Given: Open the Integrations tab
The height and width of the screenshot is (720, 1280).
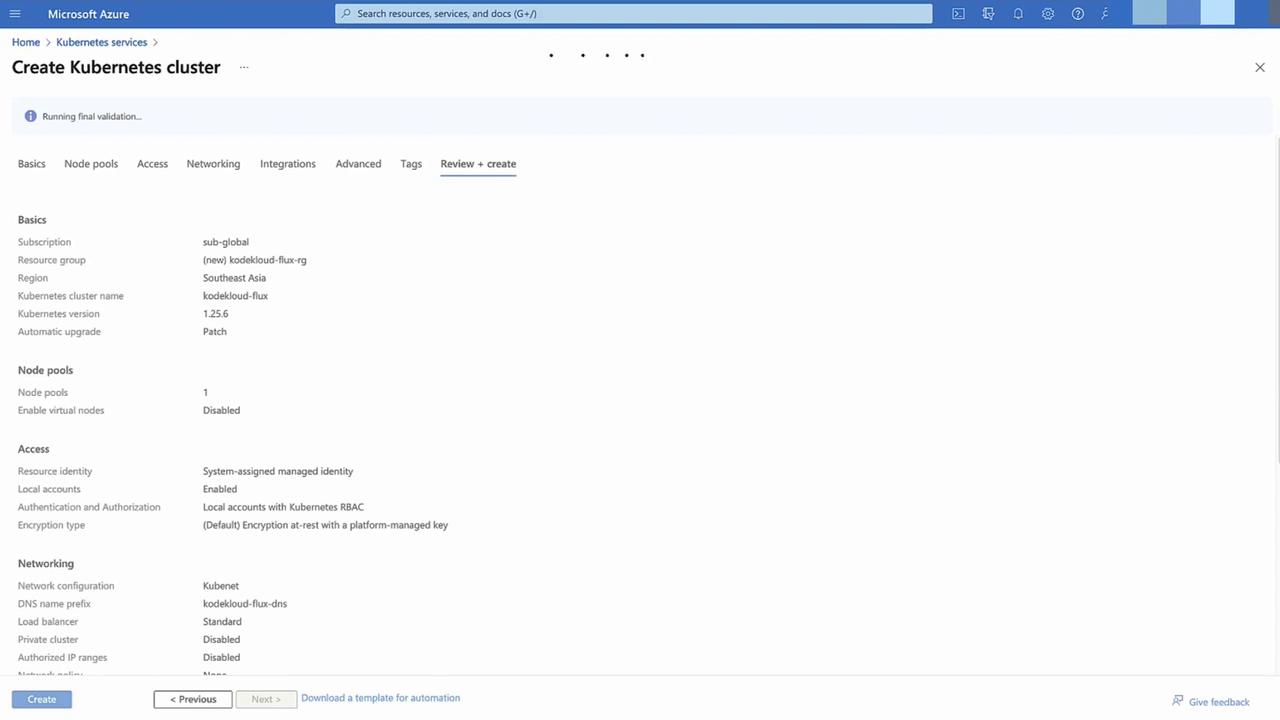Looking at the screenshot, I should click(x=288, y=164).
